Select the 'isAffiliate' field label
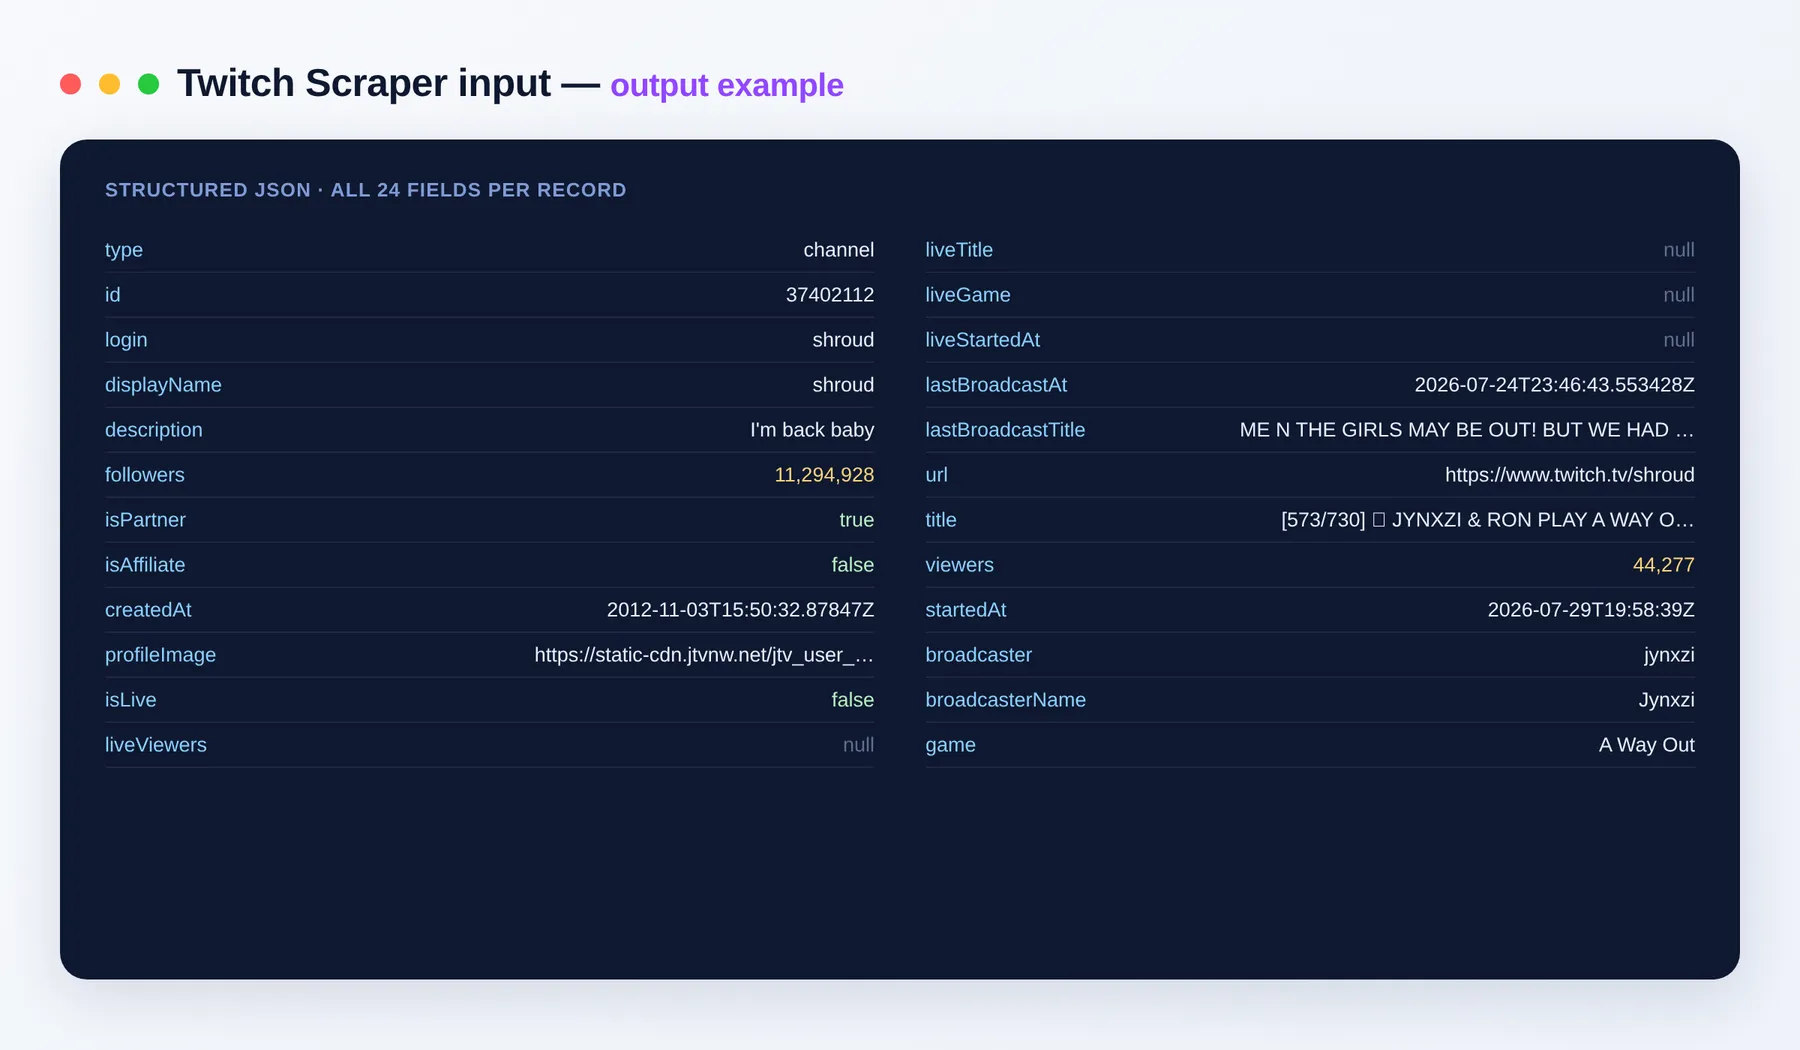The height and width of the screenshot is (1050, 1800). [x=145, y=565]
